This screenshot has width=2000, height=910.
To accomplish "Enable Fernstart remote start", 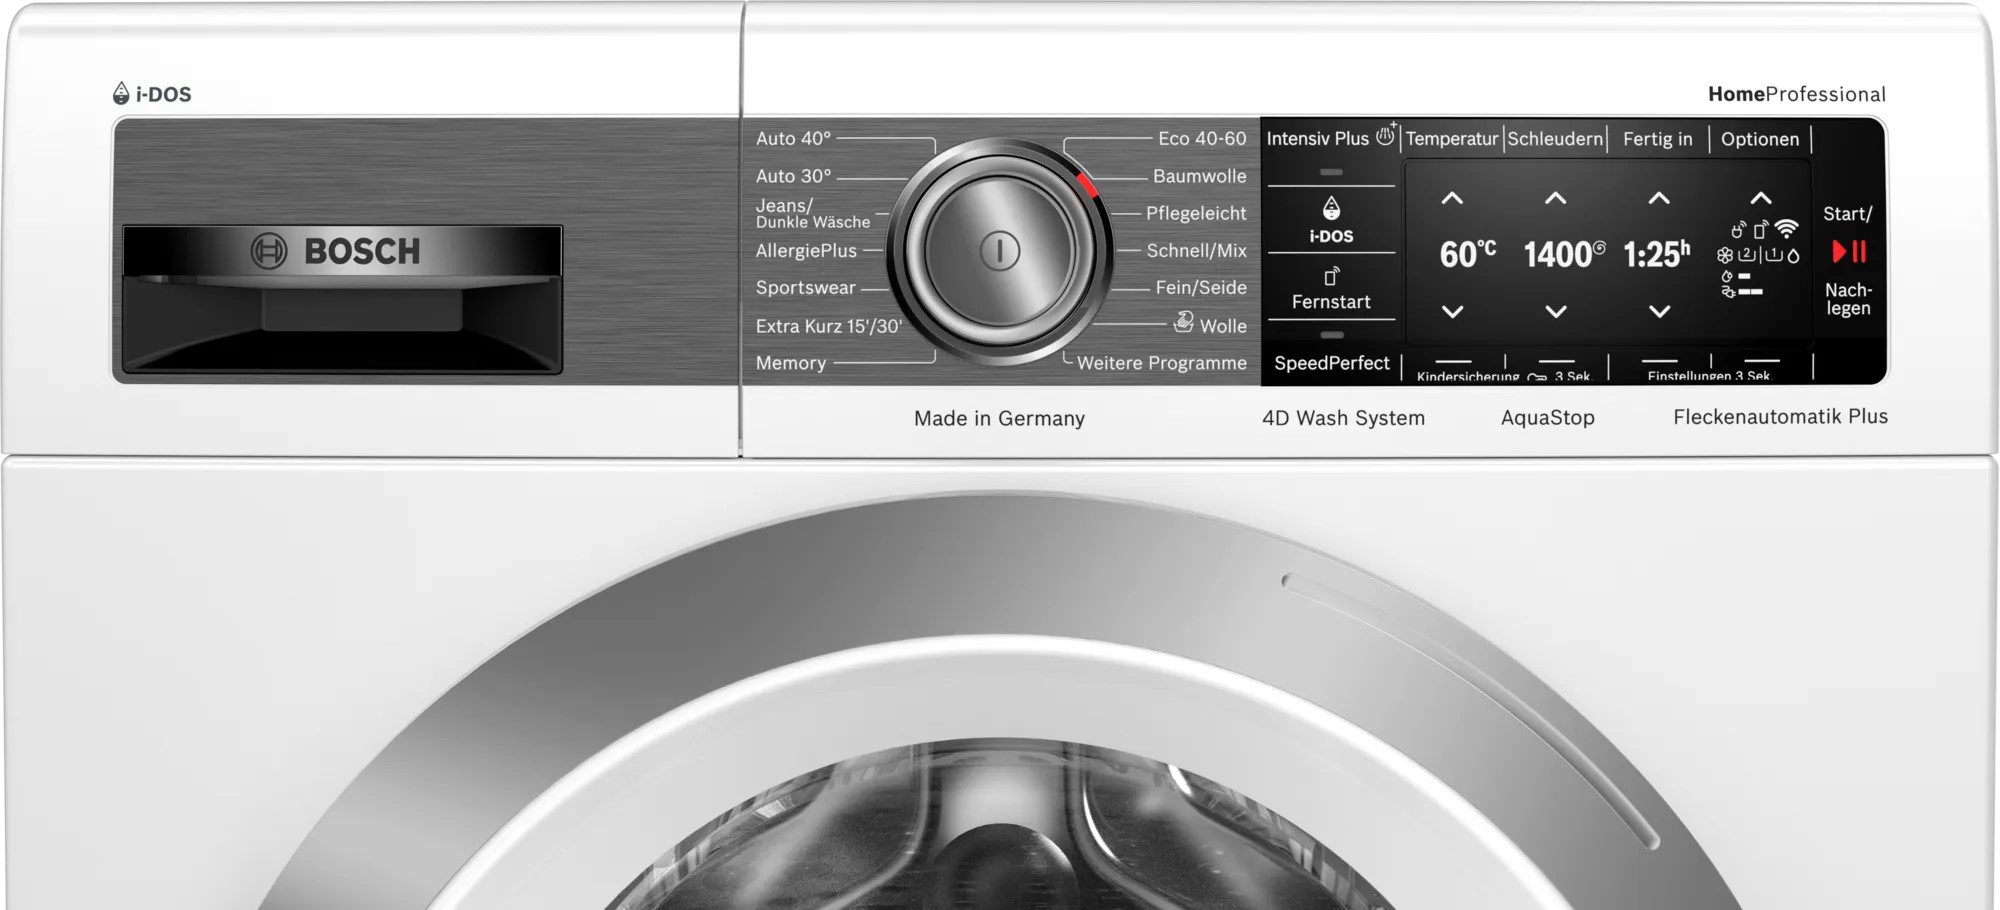I will click(1331, 288).
